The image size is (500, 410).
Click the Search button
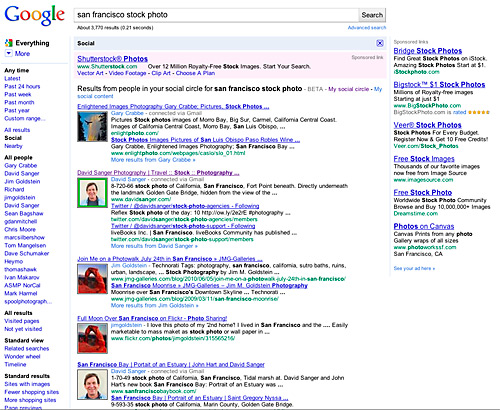(372, 15)
